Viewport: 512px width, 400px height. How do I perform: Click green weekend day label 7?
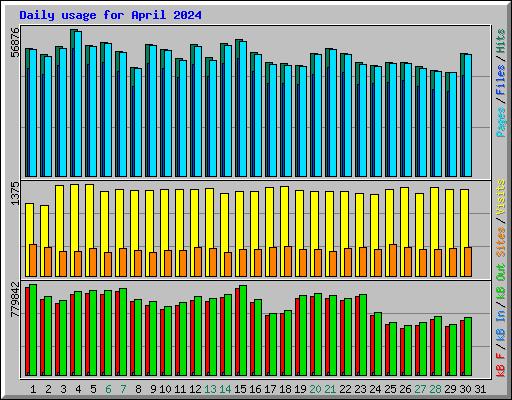(123, 389)
